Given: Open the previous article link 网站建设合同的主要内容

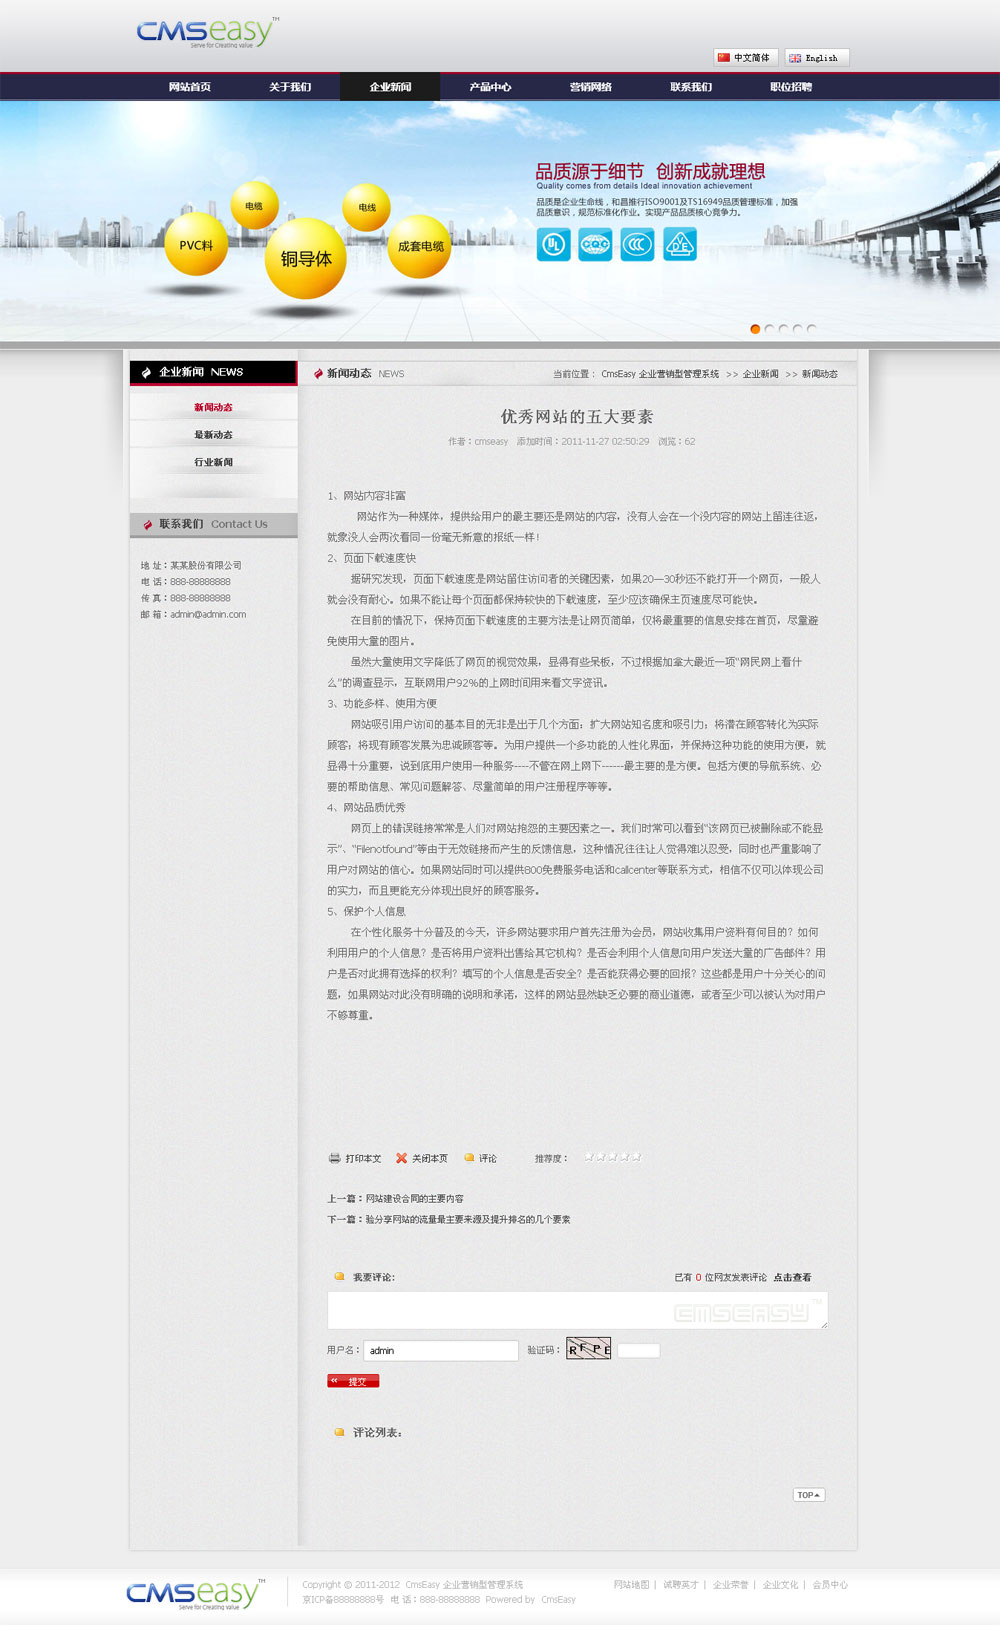Looking at the screenshot, I should tap(414, 1198).
